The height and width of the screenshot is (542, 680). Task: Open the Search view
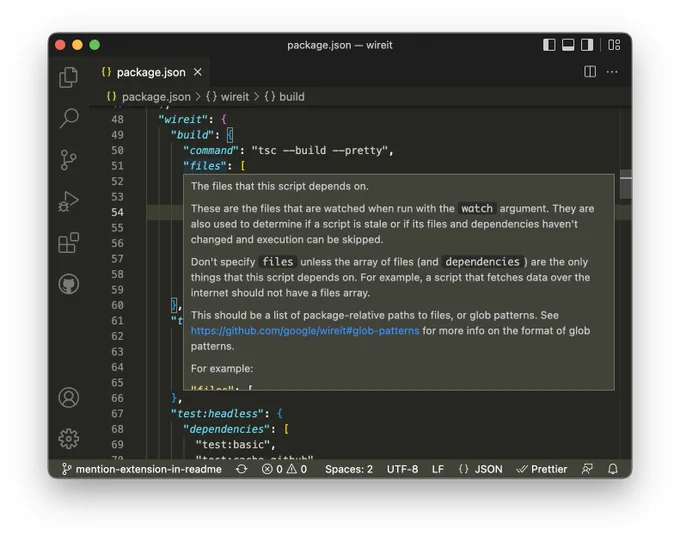[69, 118]
